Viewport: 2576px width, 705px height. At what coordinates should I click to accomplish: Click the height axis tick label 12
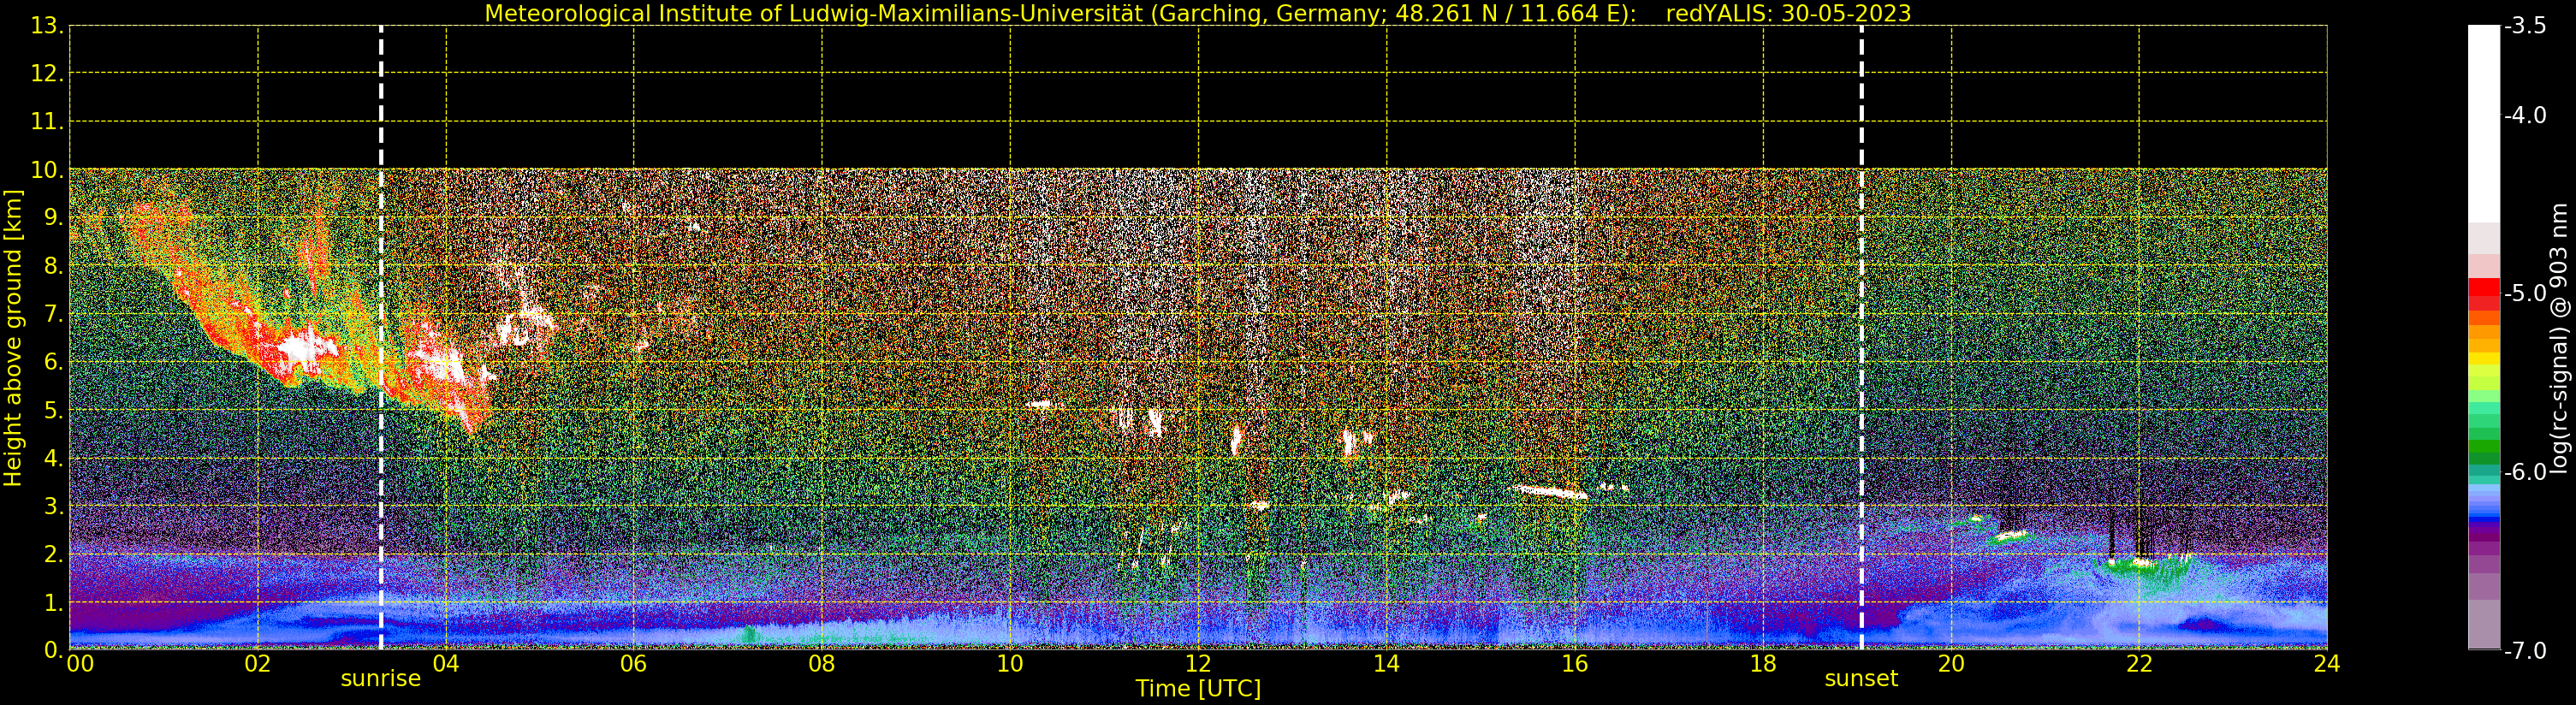pyautogui.click(x=47, y=74)
